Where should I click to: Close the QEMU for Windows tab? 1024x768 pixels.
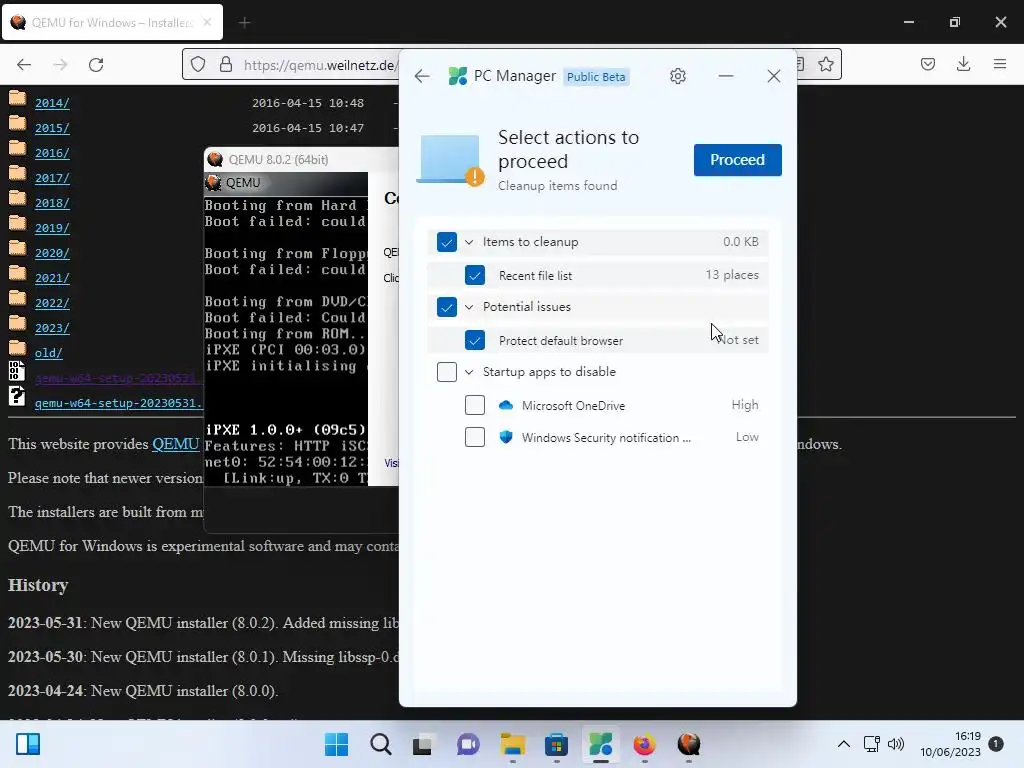click(x=207, y=22)
